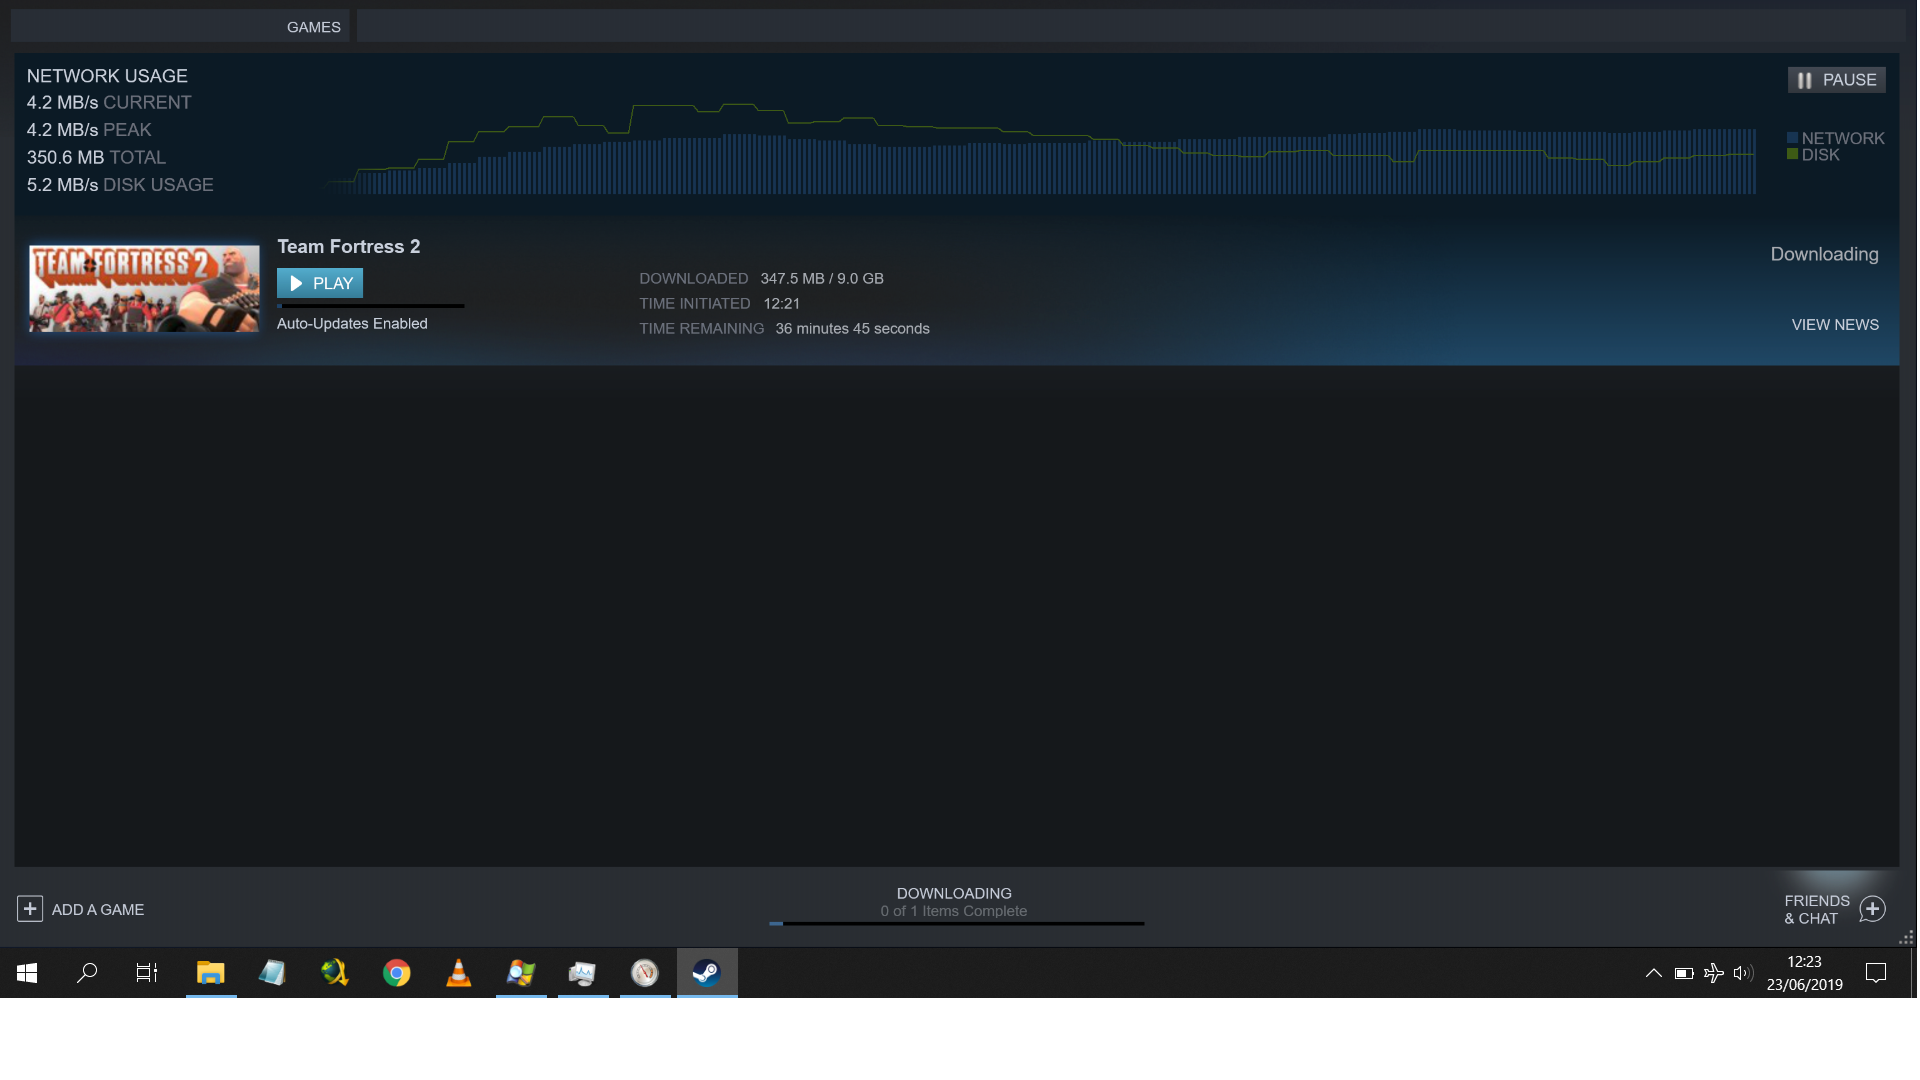This screenshot has height=1080, width=1920.
Task: Click the 'Downloading' status label
Action: 1824,254
